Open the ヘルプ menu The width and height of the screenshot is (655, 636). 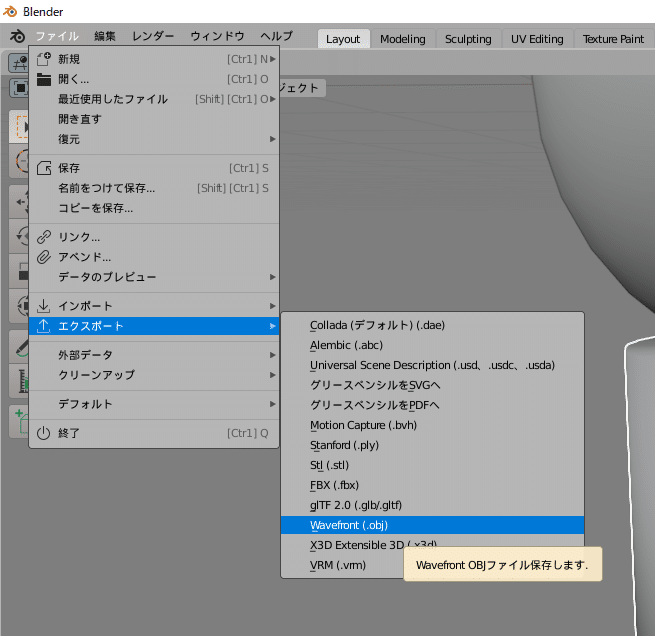click(x=276, y=36)
